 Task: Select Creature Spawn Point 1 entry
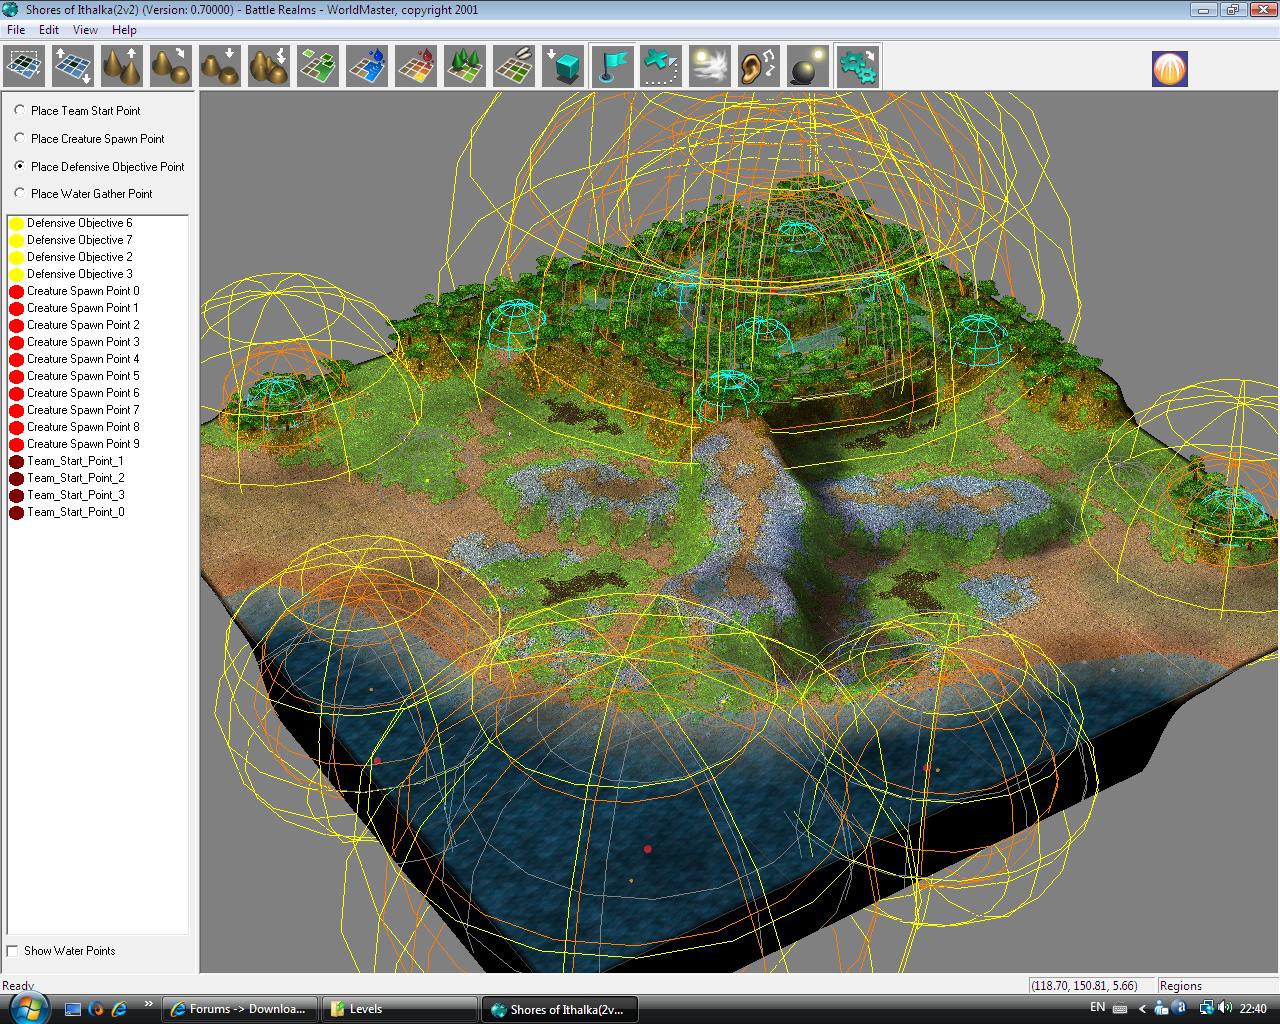pos(83,308)
